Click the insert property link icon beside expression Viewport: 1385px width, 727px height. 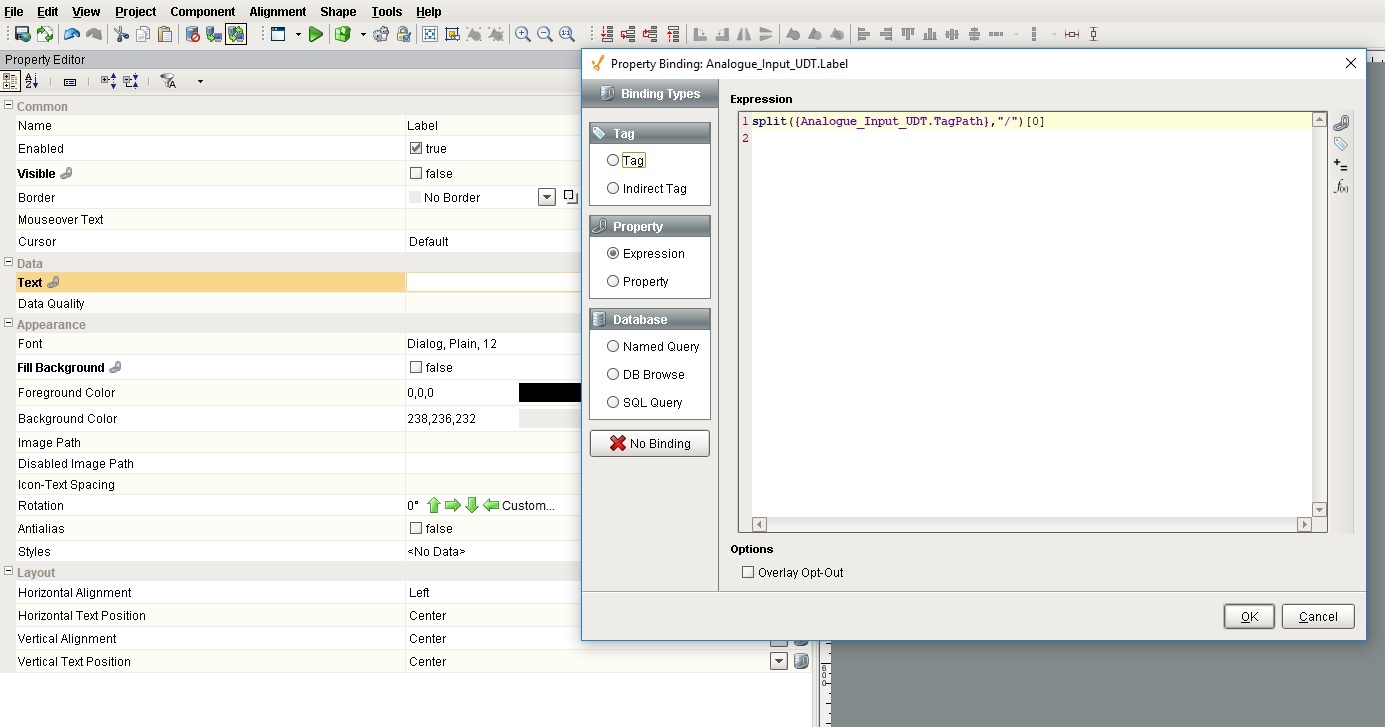point(1341,123)
